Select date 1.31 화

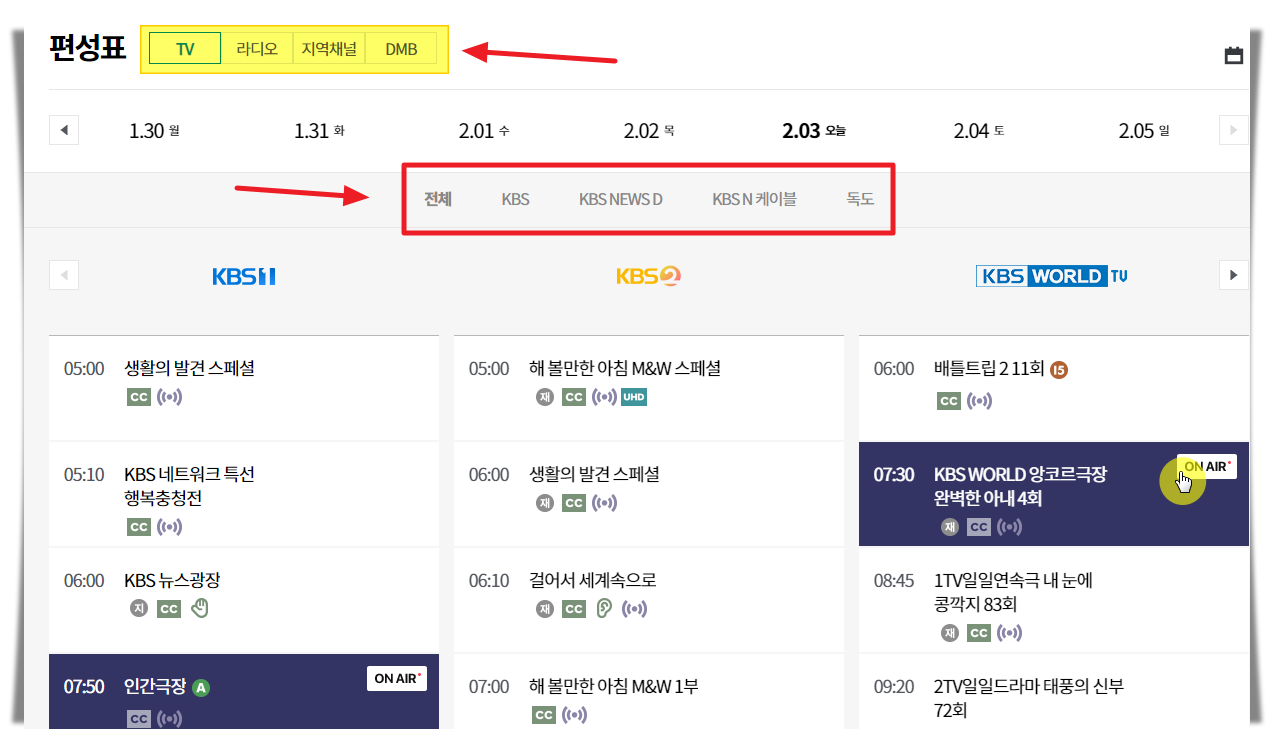pos(319,131)
